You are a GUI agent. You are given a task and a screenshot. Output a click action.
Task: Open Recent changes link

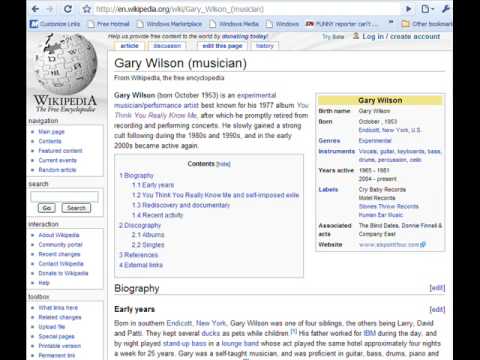(59, 254)
